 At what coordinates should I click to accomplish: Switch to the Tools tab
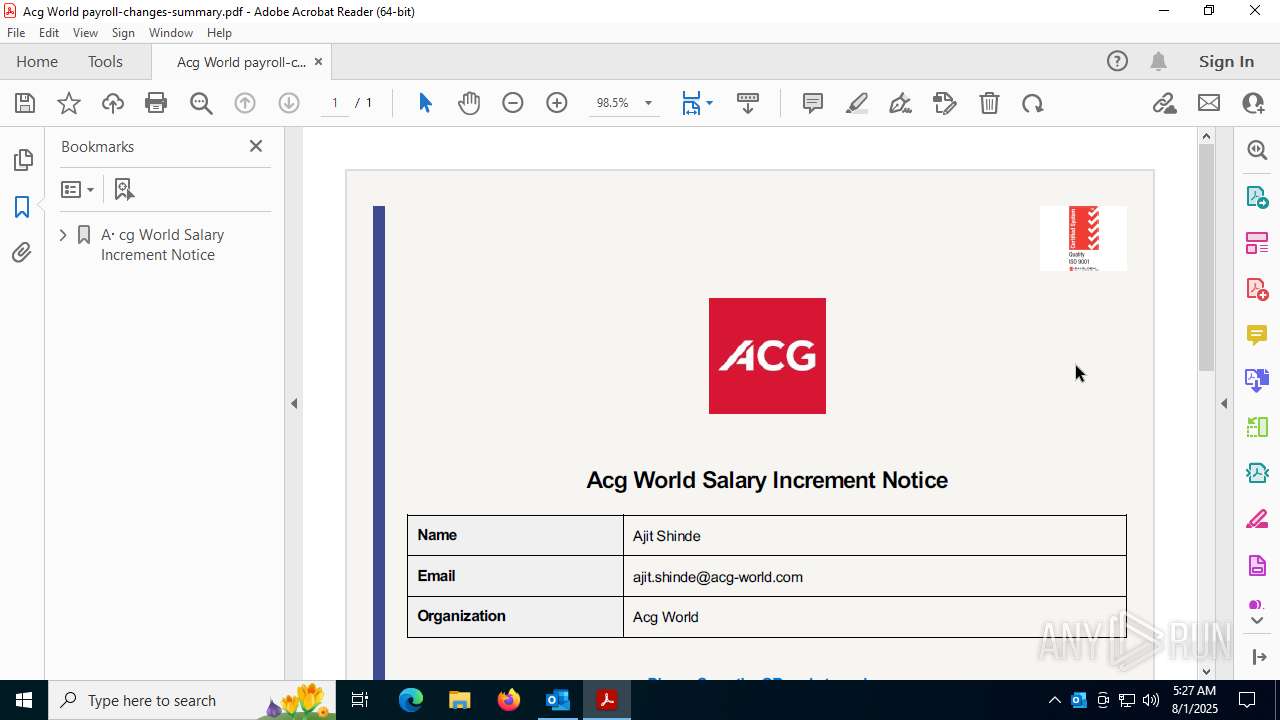click(105, 62)
